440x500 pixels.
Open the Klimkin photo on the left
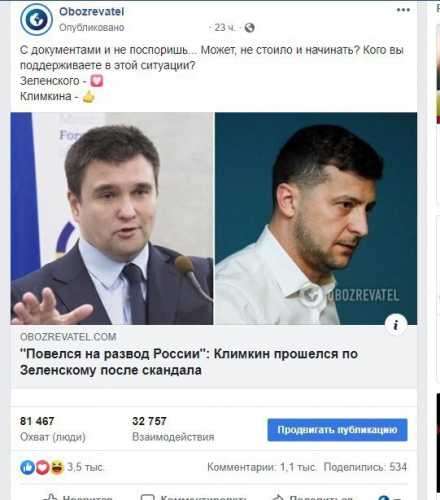click(112, 218)
